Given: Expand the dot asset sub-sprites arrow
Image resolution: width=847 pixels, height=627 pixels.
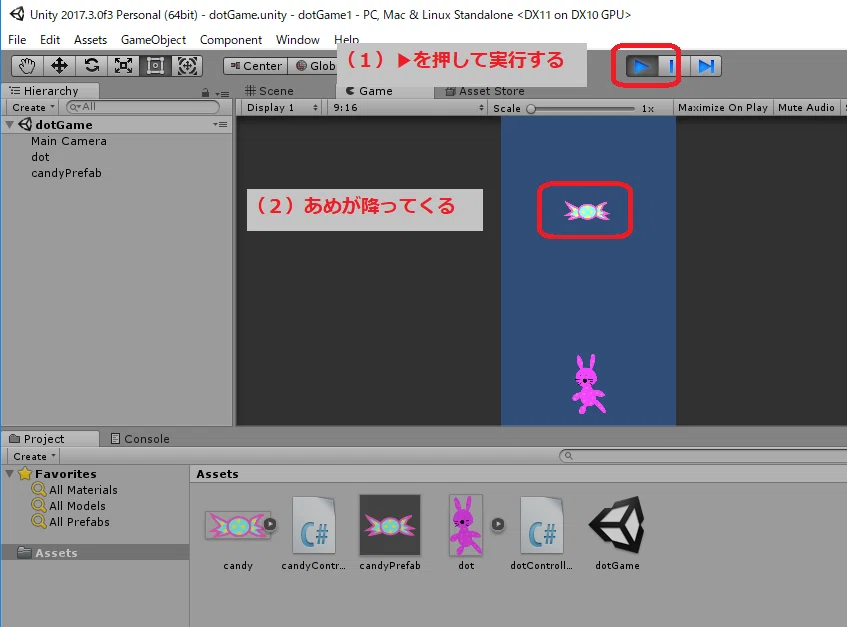Looking at the screenshot, I should coord(498,524).
